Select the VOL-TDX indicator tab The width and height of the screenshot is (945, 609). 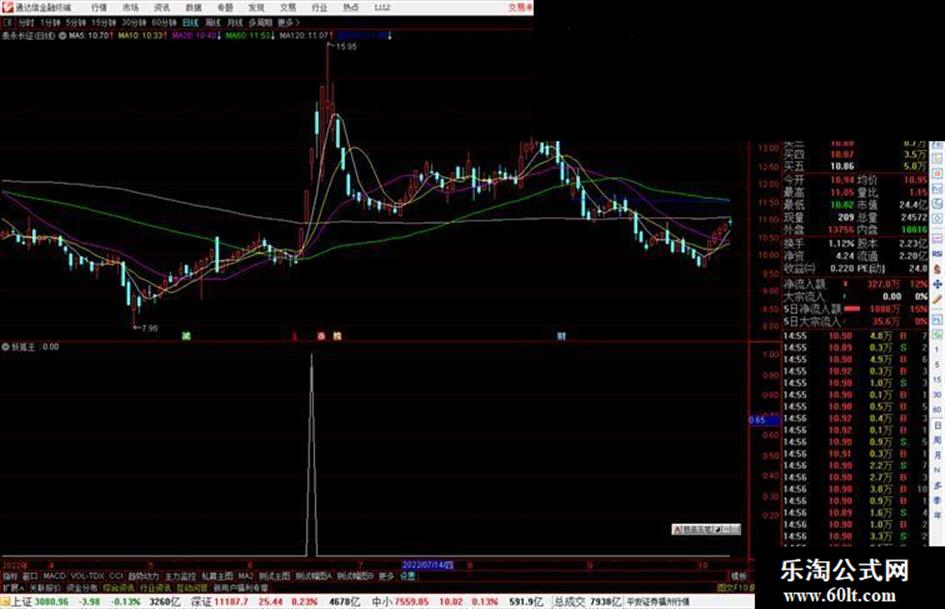point(87,576)
